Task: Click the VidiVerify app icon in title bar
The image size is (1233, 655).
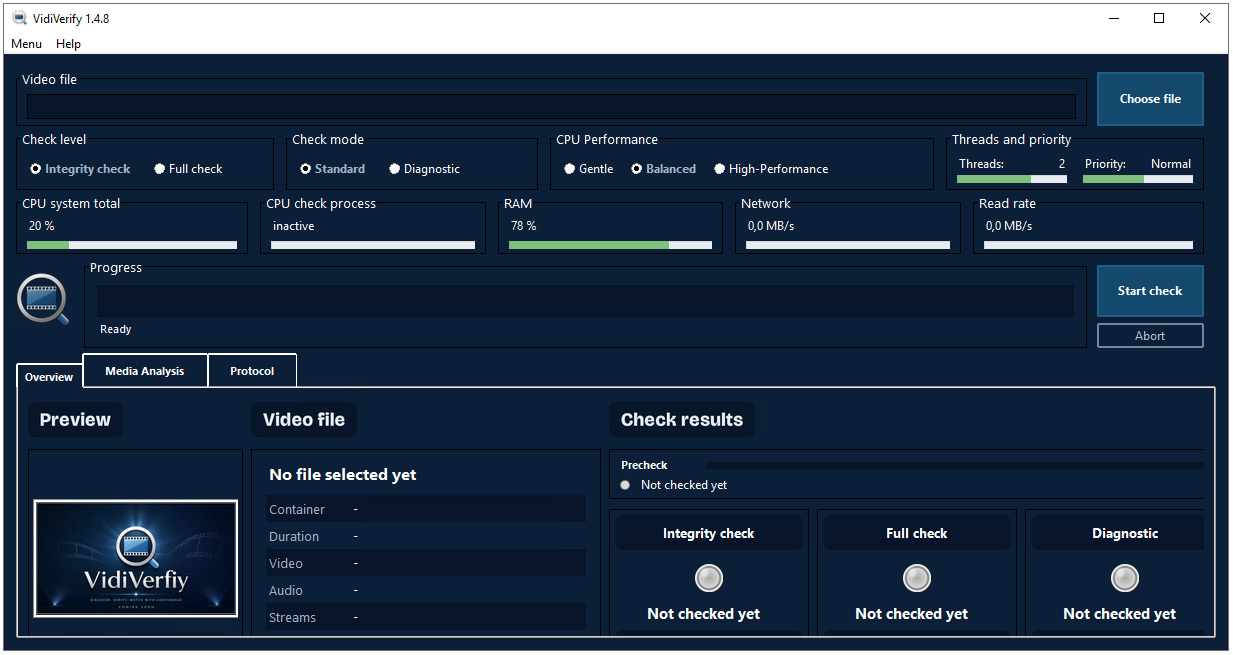Action: pos(18,18)
